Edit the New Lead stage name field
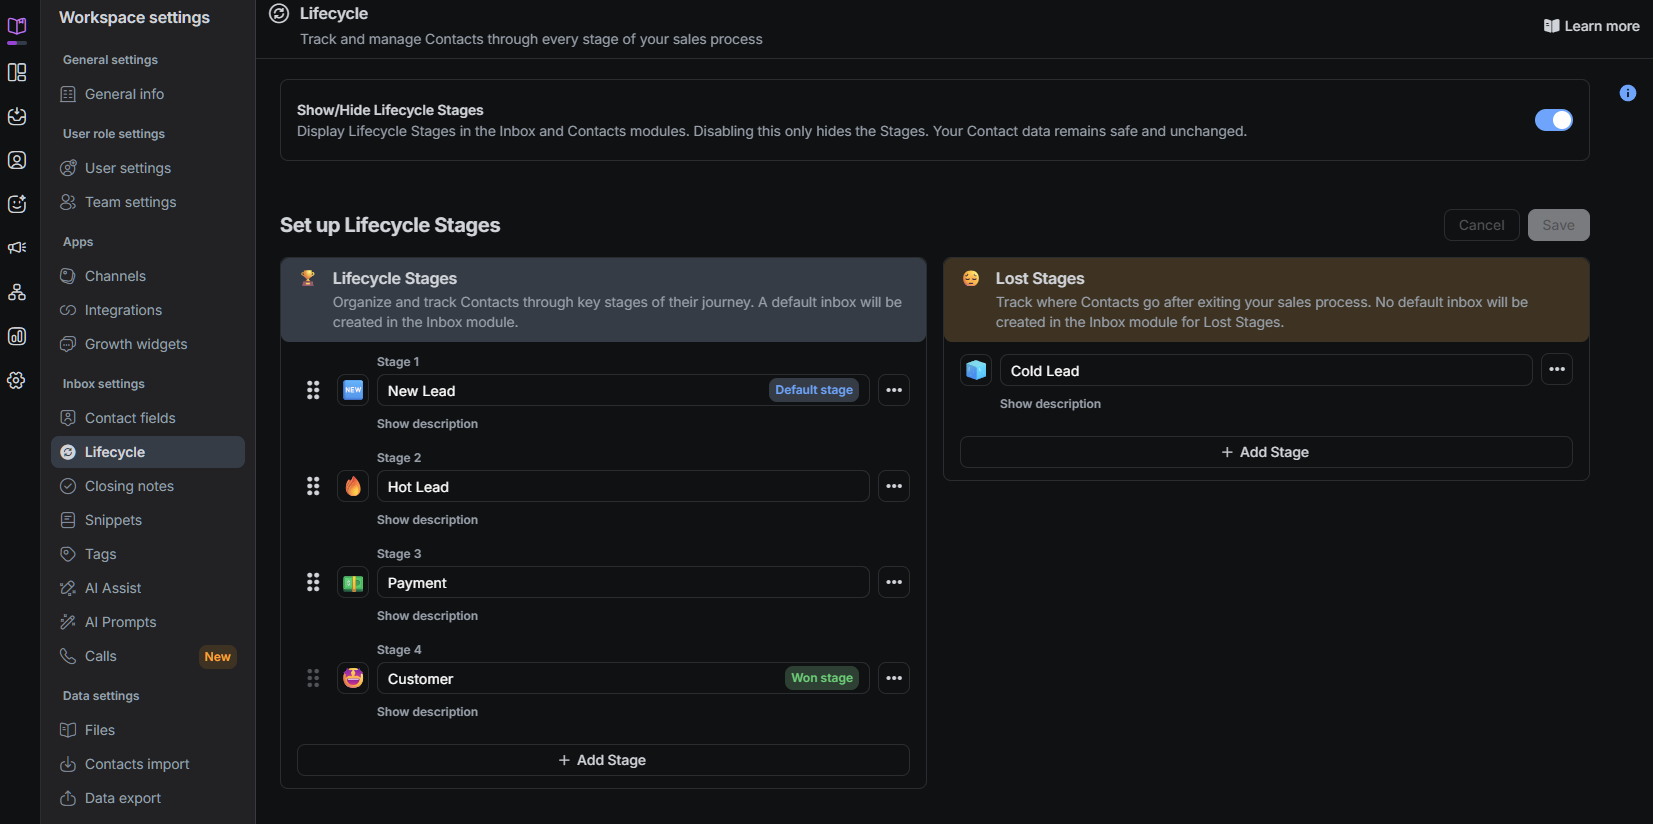The image size is (1653, 824). (x=623, y=390)
